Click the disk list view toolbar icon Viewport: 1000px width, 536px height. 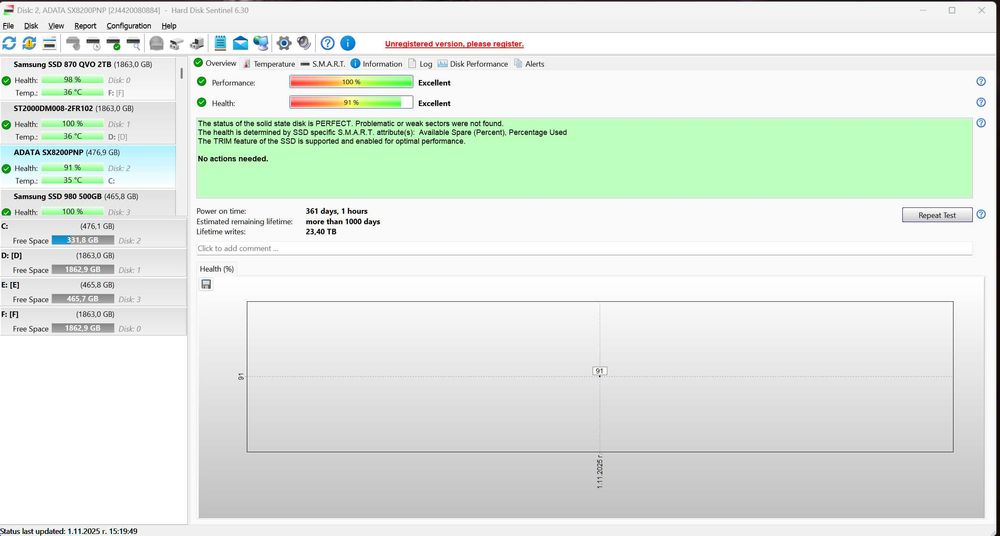coord(50,43)
